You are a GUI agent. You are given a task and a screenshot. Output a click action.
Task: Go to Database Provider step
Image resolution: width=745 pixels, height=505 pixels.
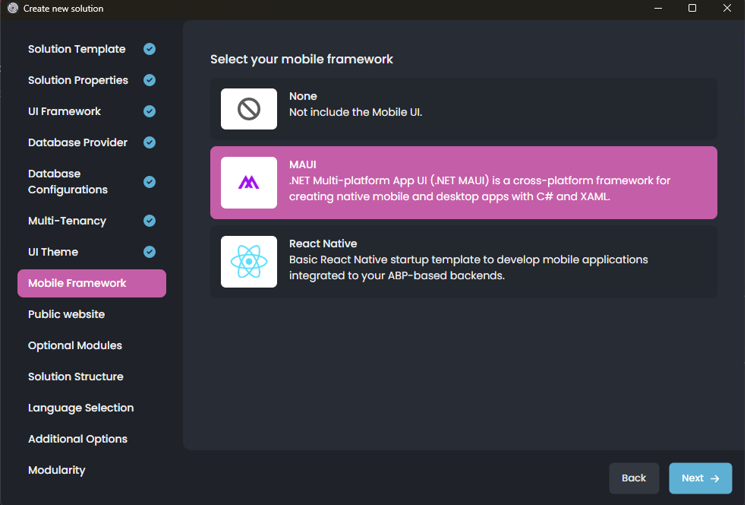point(92,143)
